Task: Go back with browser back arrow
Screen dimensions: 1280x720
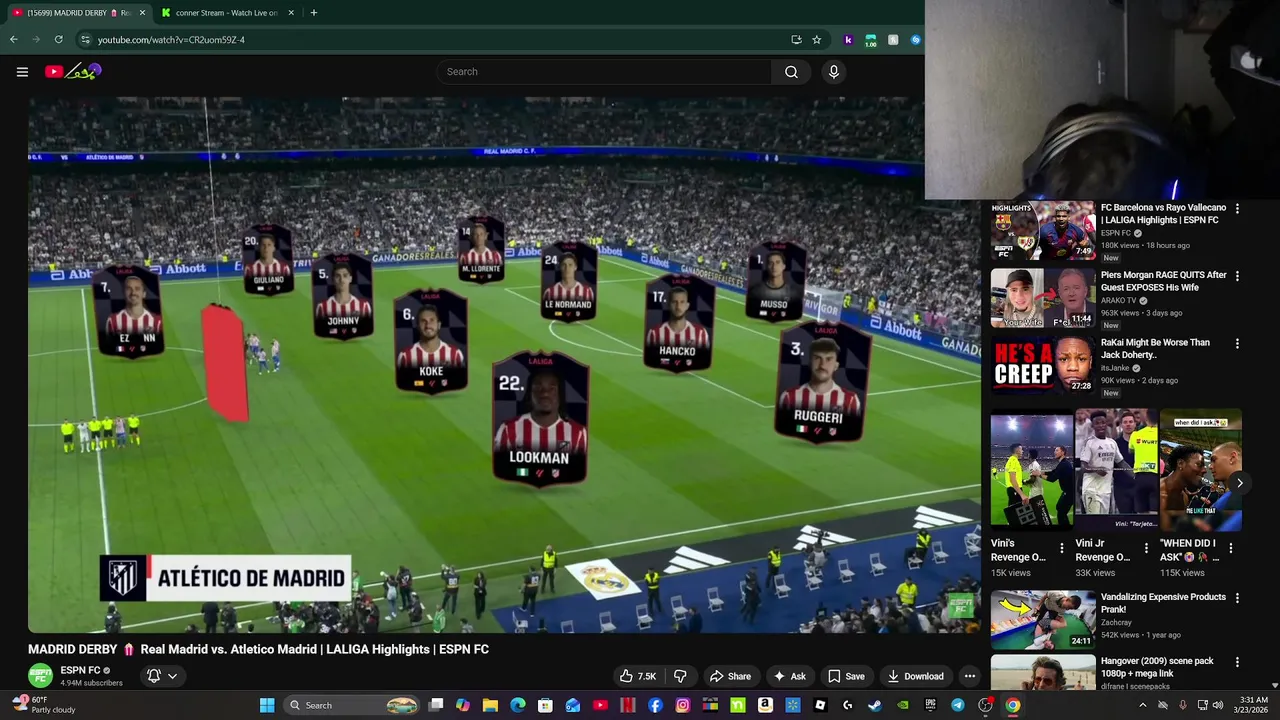Action: pos(13,39)
